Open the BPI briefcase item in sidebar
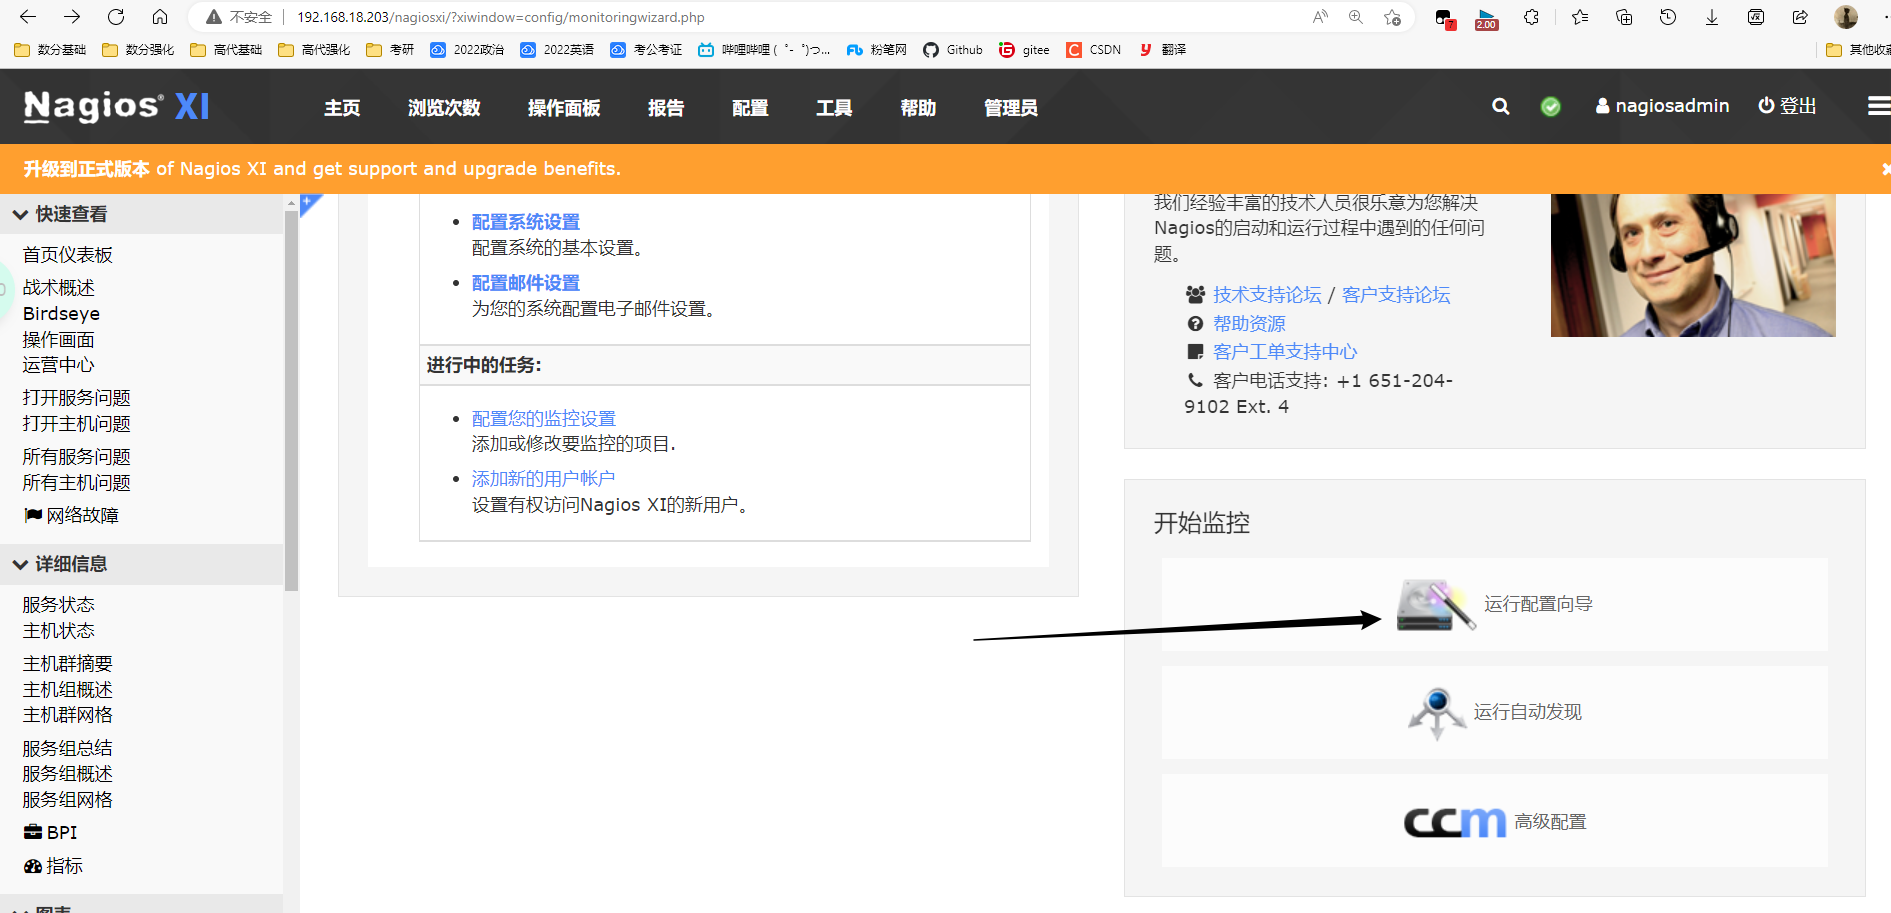 point(51,832)
